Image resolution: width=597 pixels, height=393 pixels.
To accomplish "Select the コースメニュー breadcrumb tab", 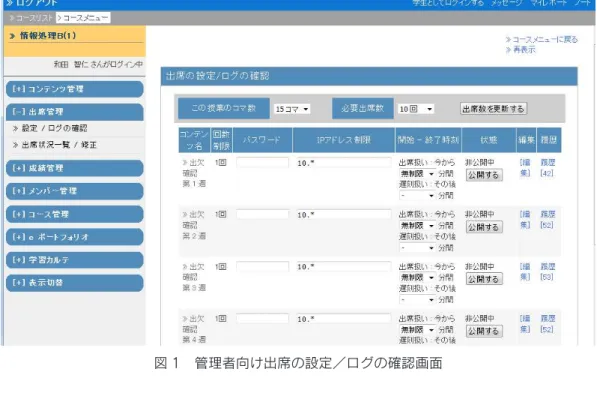I will [x=83, y=18].
